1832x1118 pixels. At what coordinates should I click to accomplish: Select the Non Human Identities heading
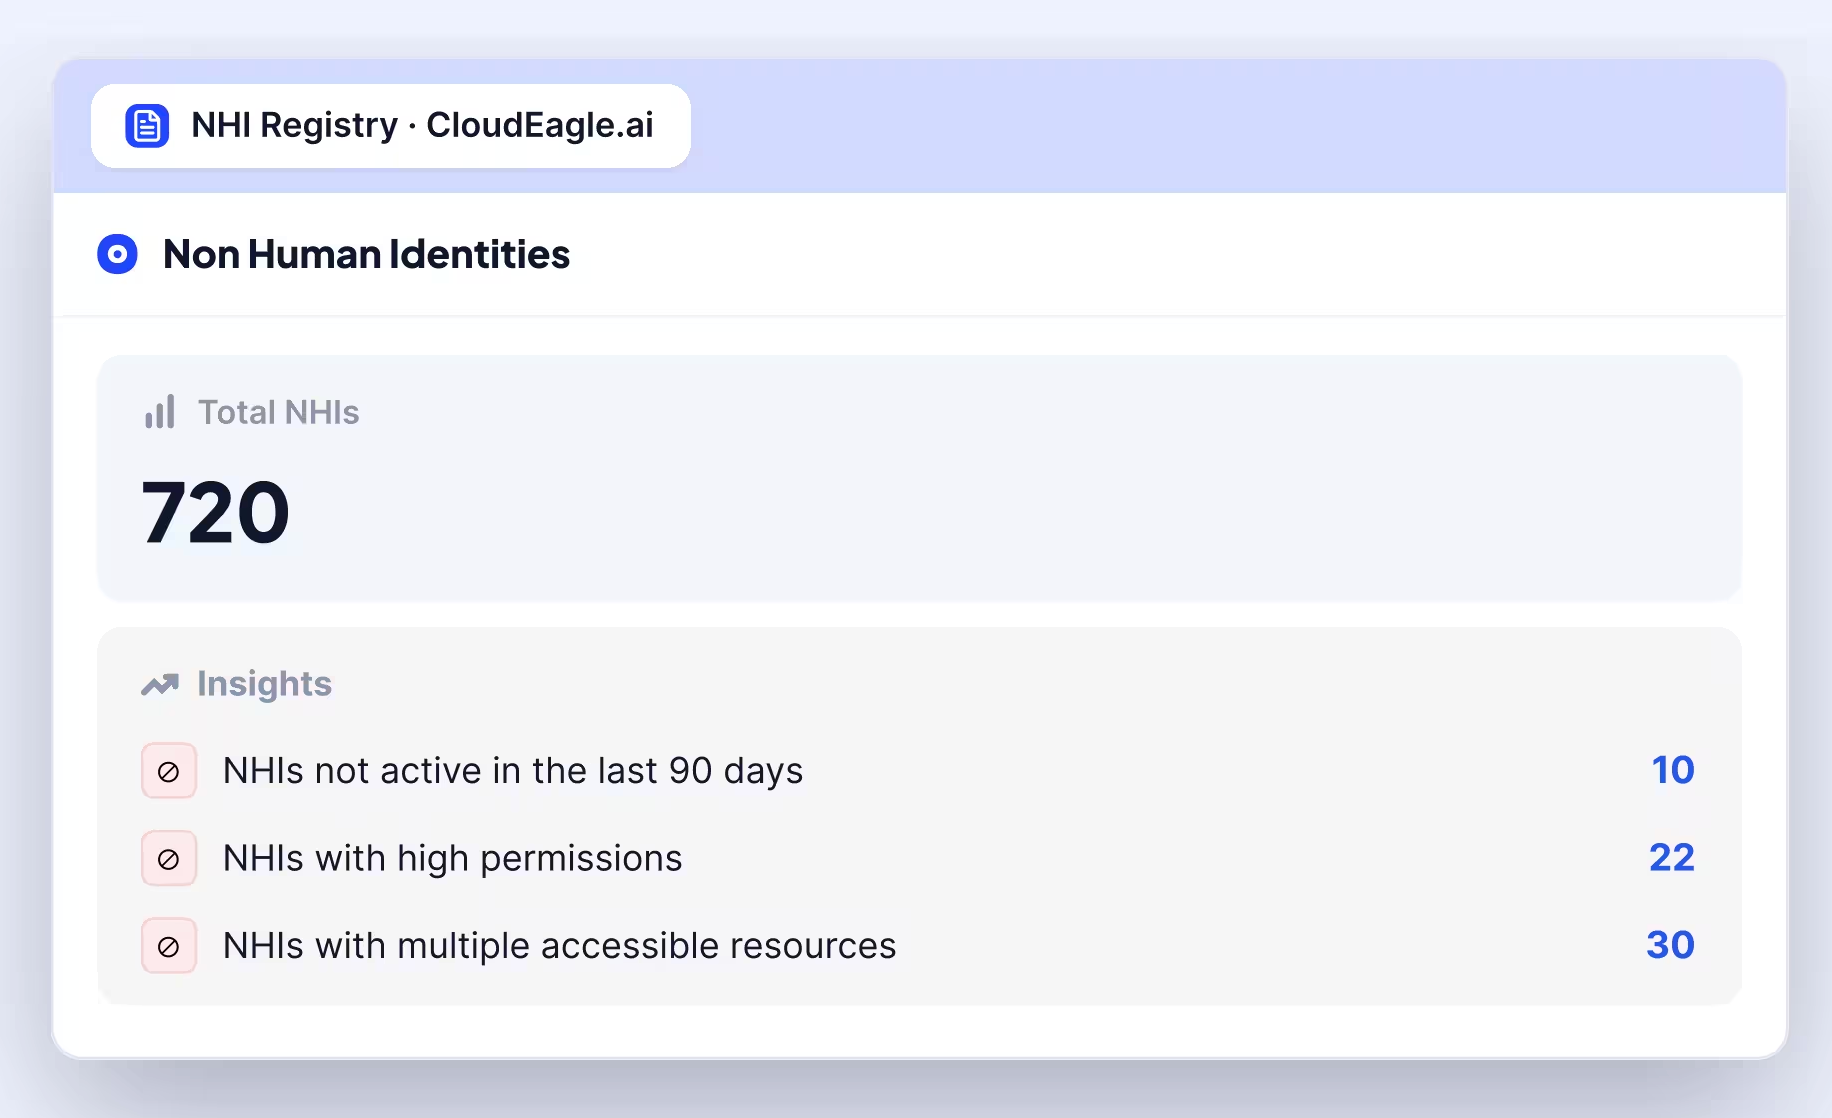(366, 254)
